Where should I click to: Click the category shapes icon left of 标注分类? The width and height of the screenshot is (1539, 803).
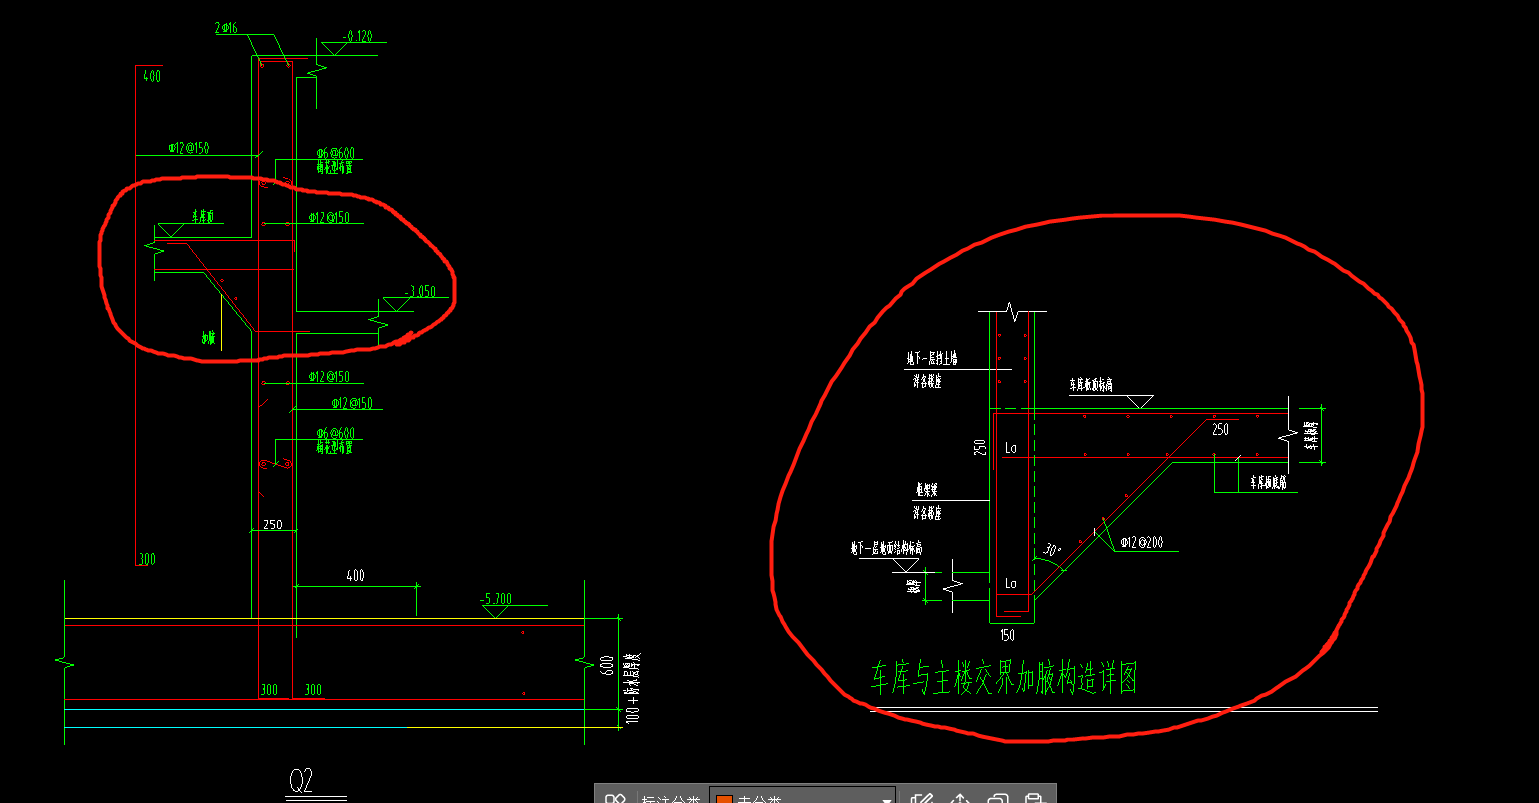click(x=615, y=798)
